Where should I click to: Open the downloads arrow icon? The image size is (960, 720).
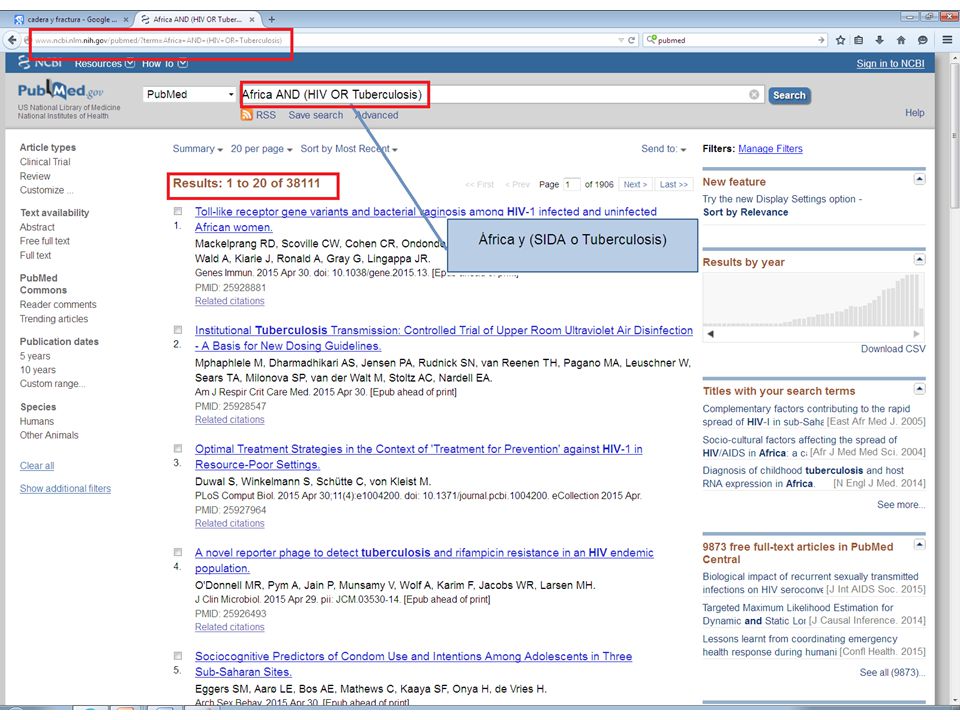point(879,40)
